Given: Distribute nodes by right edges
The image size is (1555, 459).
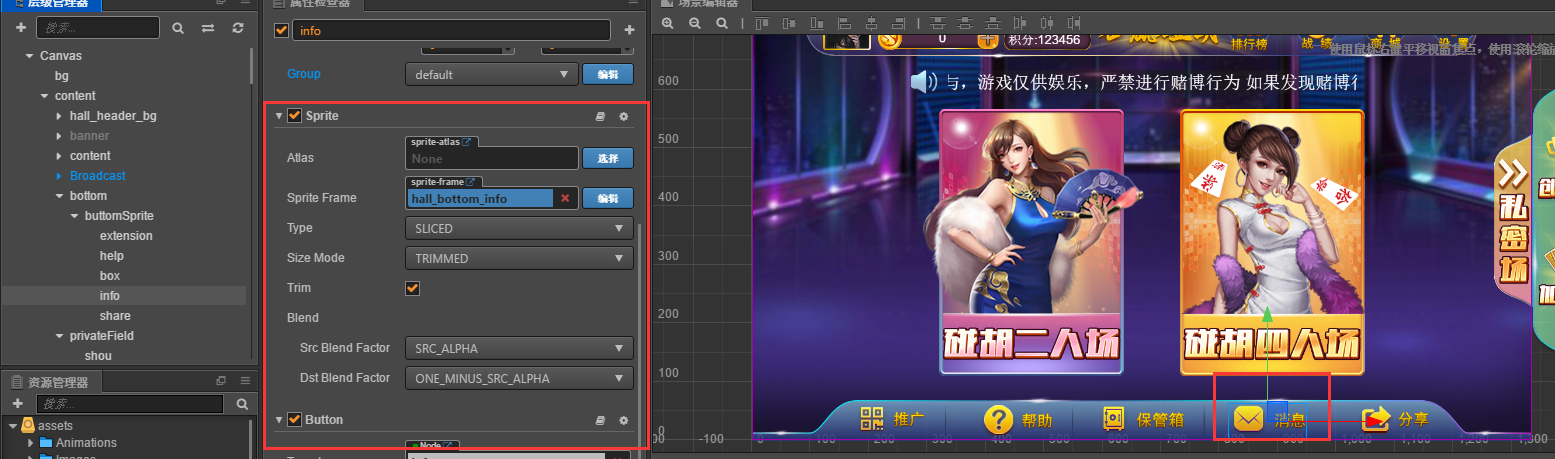Looking at the screenshot, I should (1075, 22).
